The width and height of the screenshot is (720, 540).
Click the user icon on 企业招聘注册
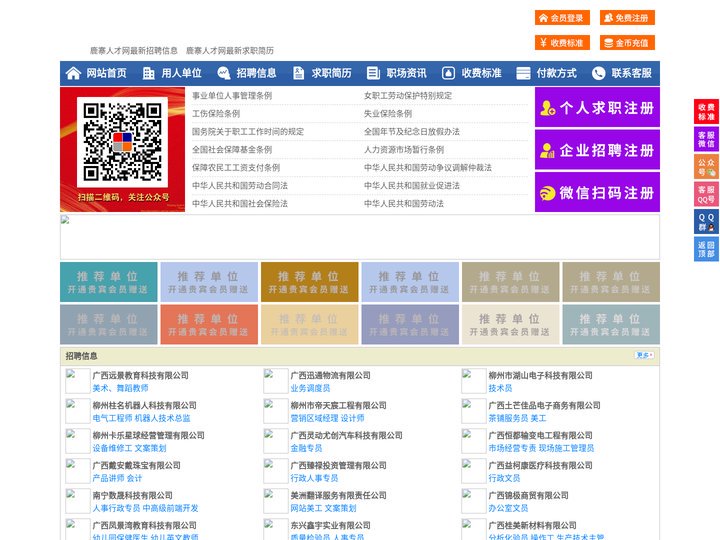(x=547, y=150)
